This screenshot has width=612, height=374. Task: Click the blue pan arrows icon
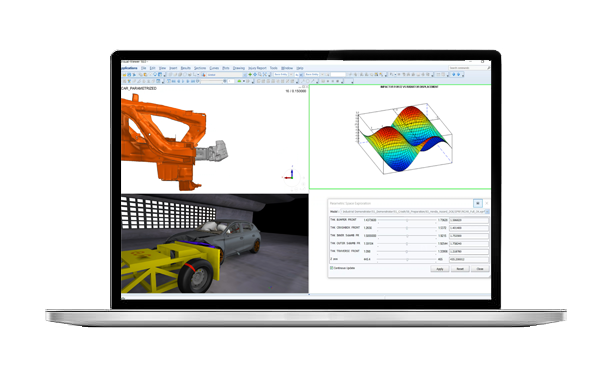click(255, 75)
